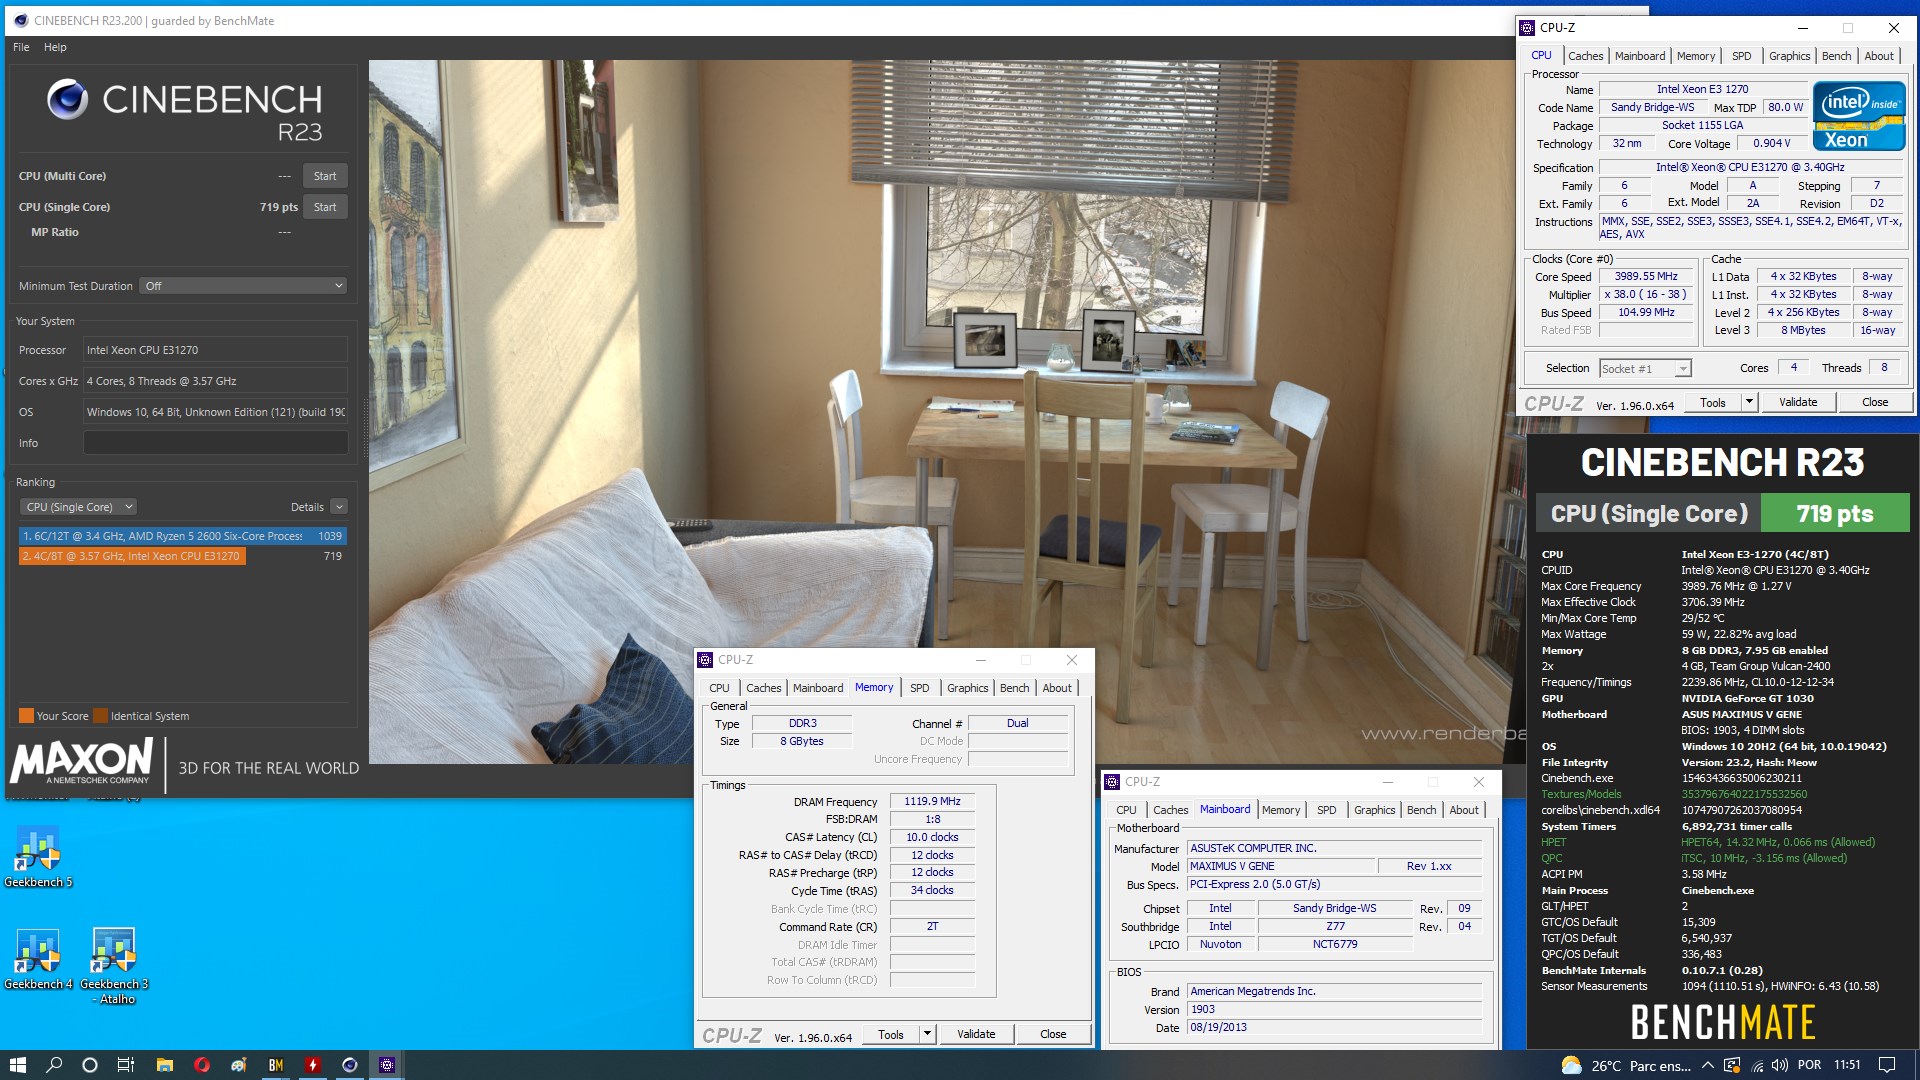Screen dimensions: 1920x1080
Task: Open Tools dropdown arrow in top CPU-Z
Action: (x=1749, y=403)
